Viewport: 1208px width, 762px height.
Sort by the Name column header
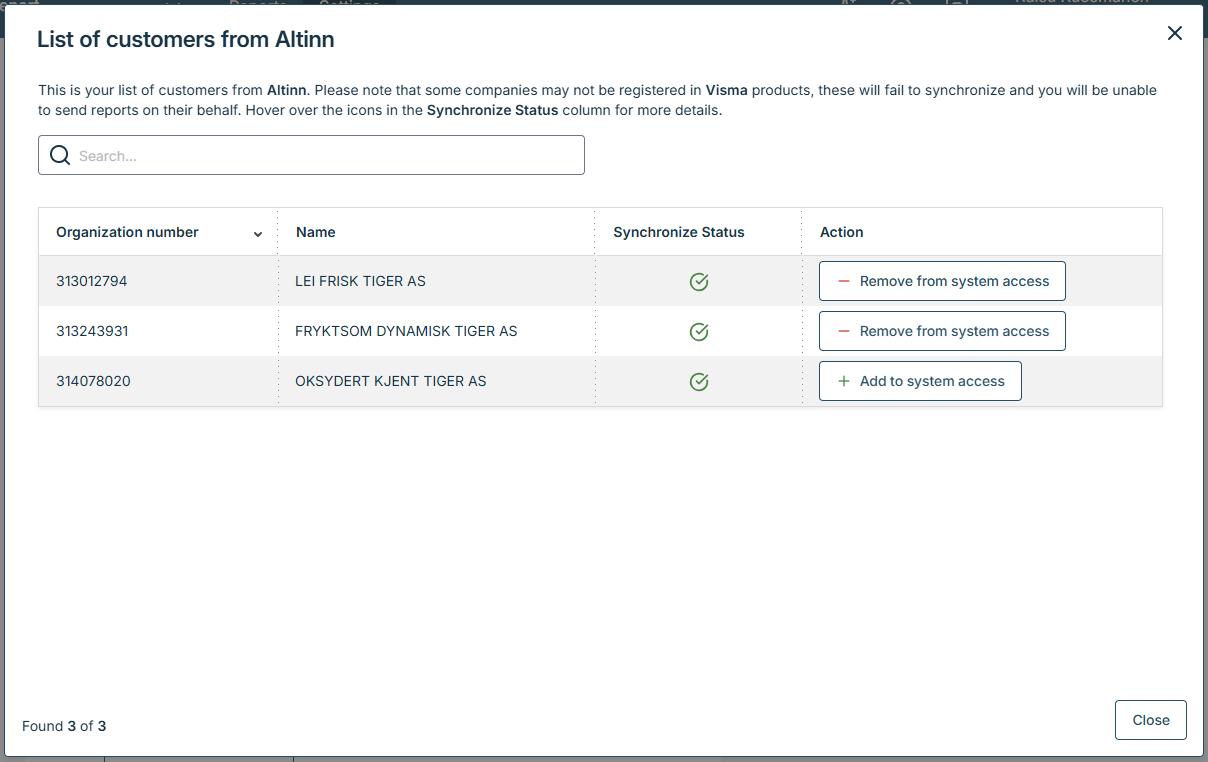(x=316, y=232)
